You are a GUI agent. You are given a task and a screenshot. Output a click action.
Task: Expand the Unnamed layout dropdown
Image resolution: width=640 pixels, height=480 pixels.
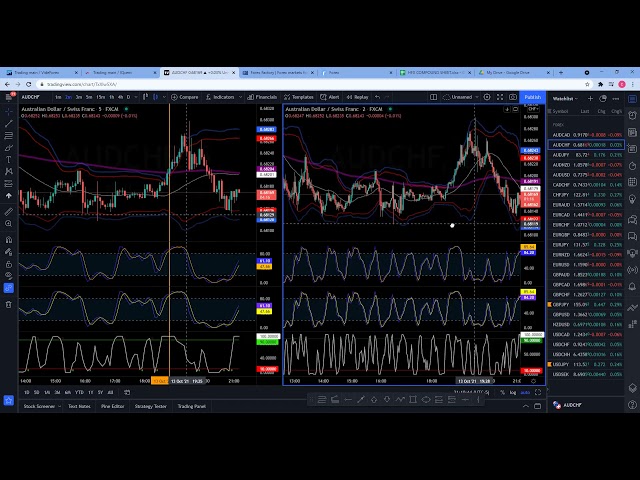coord(477,97)
